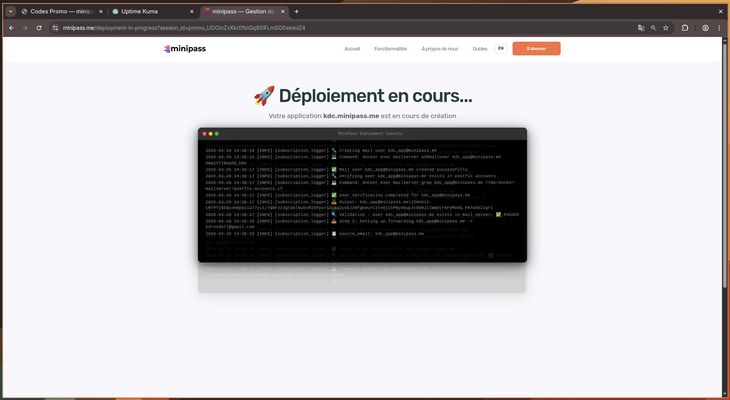The width and height of the screenshot is (730, 400).
Task: Open the Guides nav link
Action: coord(480,49)
